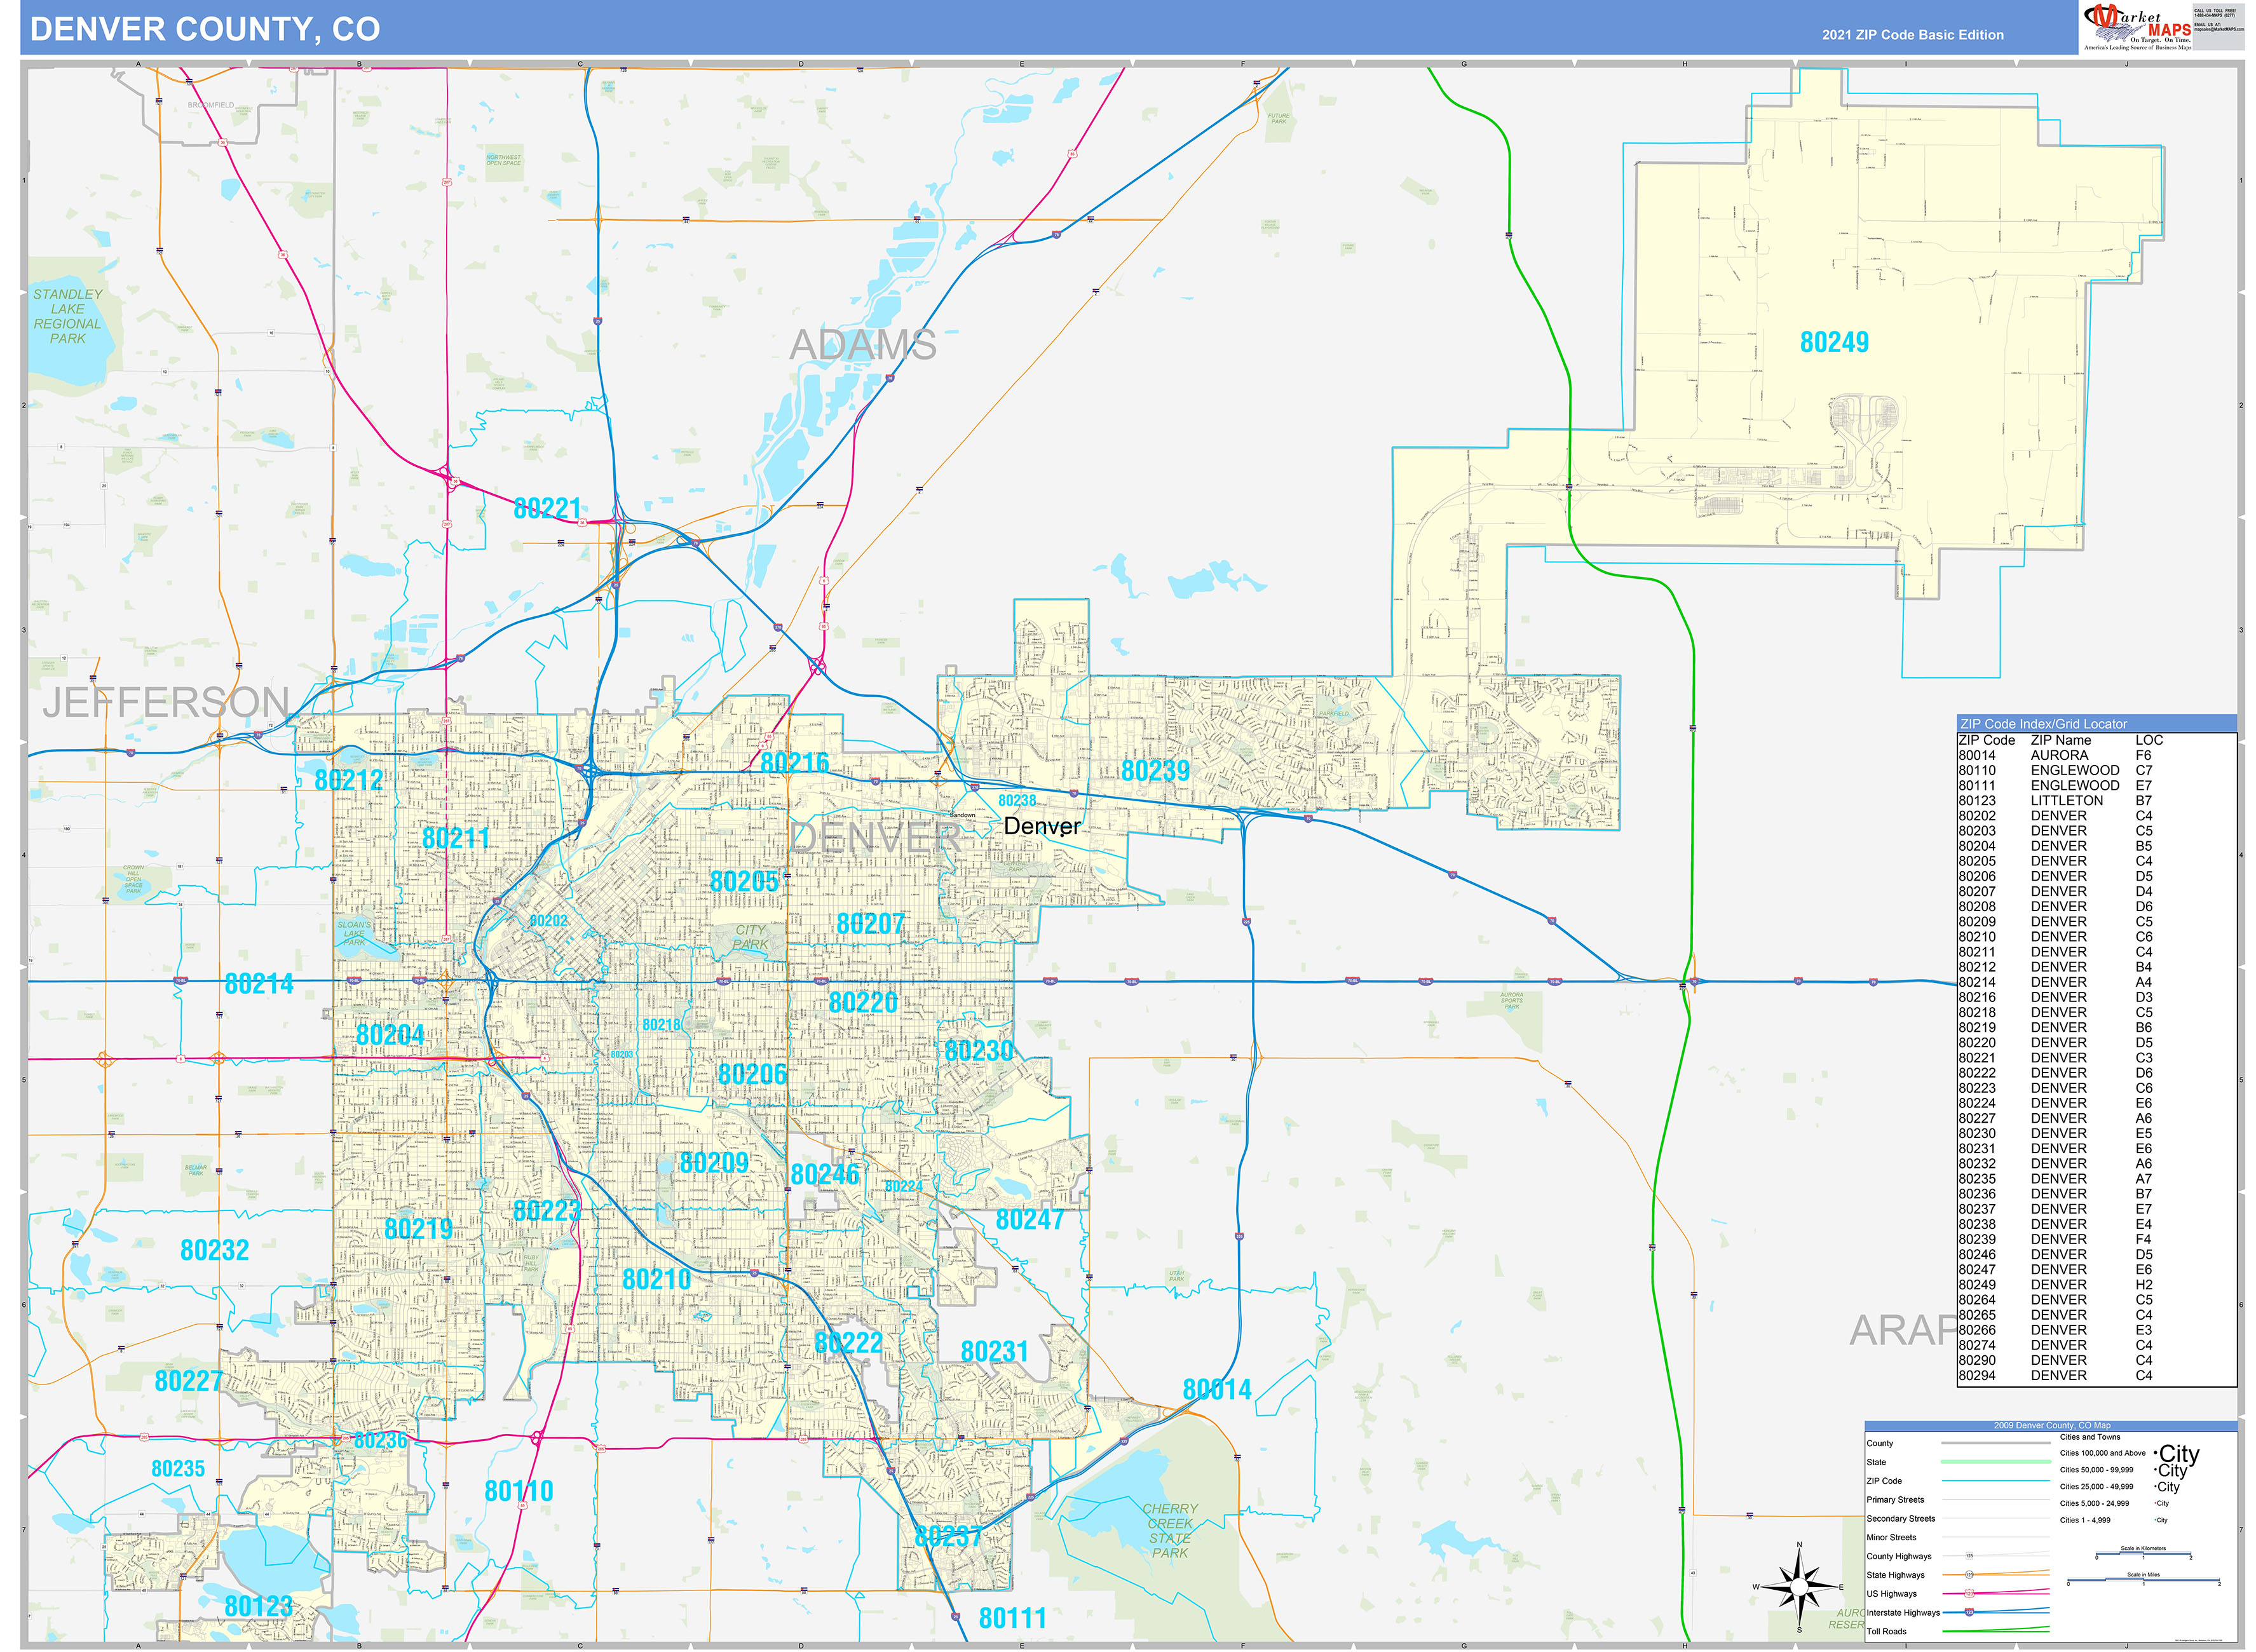Click the 80249 airport ZIP label
Screen dimensions: 2256x1652
[x=1834, y=342]
